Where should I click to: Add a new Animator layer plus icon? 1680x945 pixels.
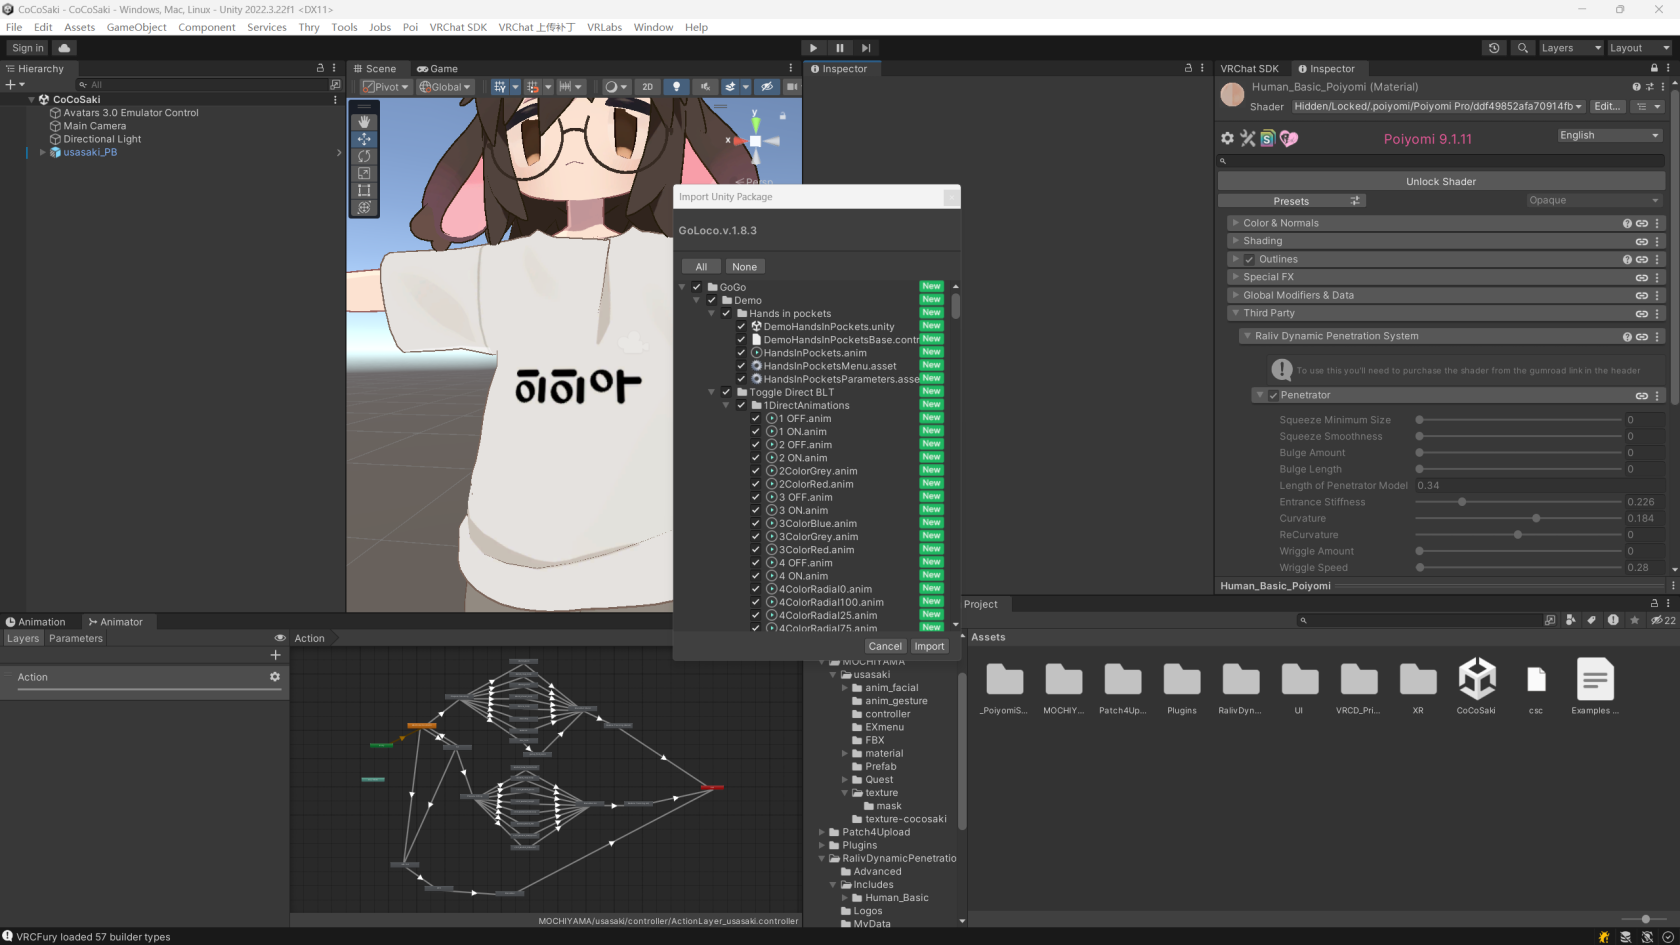coord(275,655)
